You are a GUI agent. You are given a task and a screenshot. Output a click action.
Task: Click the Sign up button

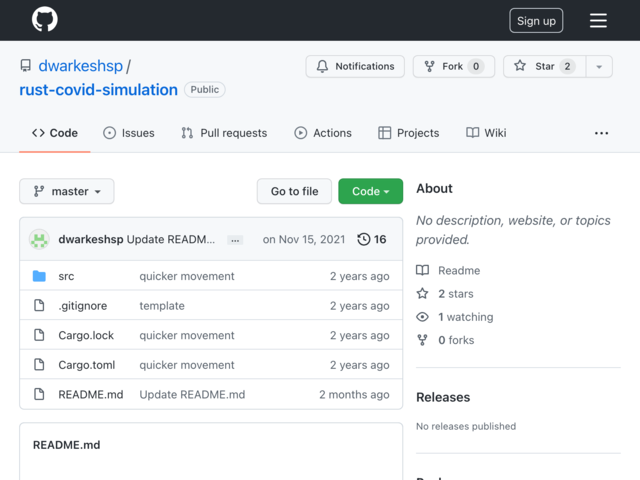click(536, 20)
